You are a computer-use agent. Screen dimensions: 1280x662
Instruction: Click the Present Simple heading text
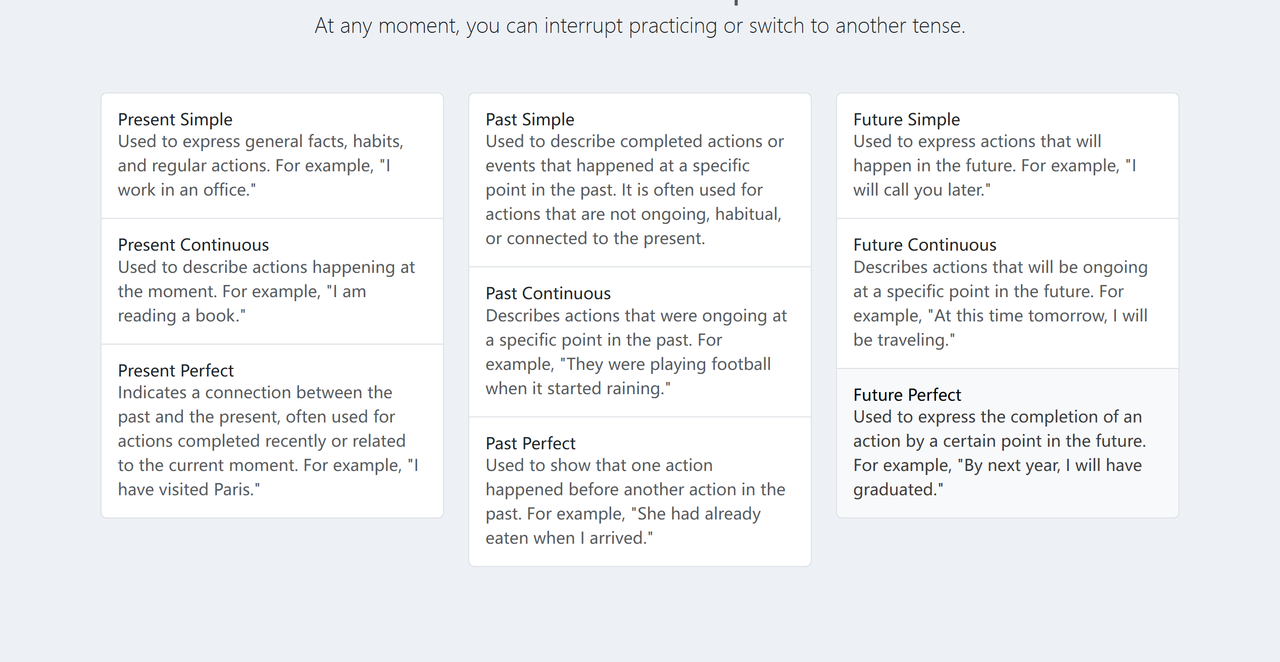[x=175, y=119]
